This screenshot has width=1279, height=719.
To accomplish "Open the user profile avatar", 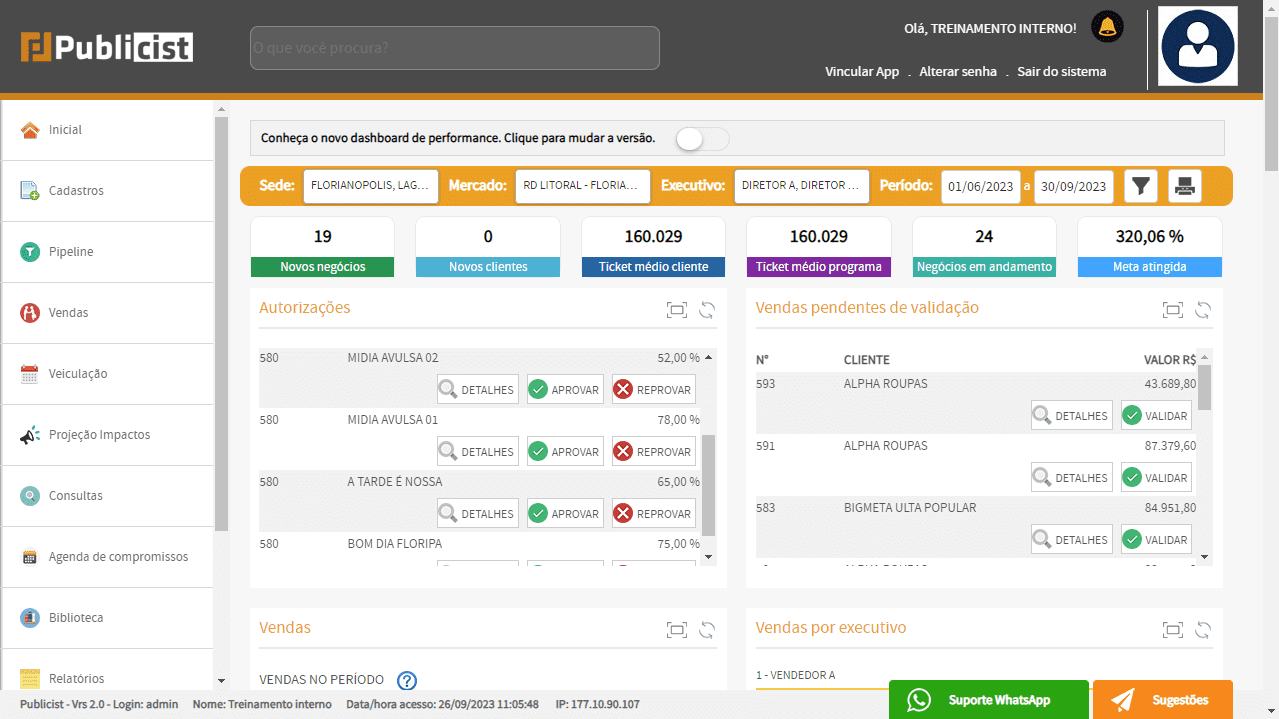I will 1197,47.
